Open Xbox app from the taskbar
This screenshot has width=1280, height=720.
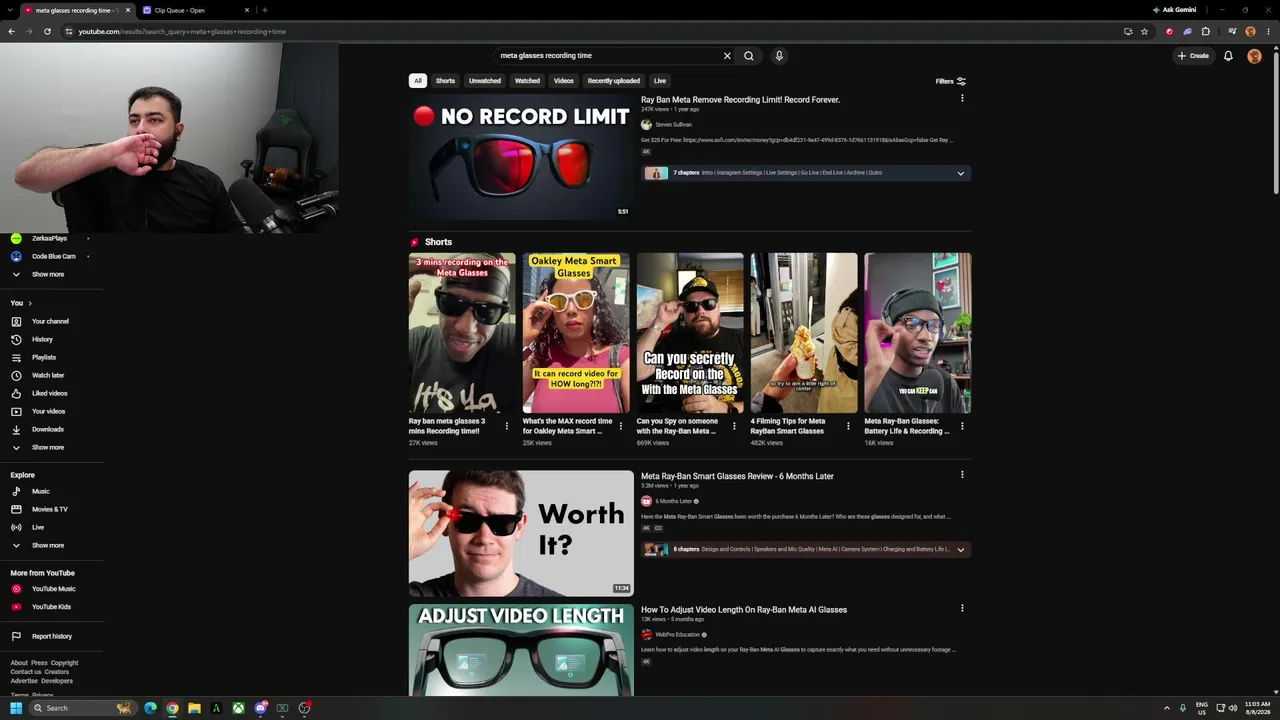(239, 708)
